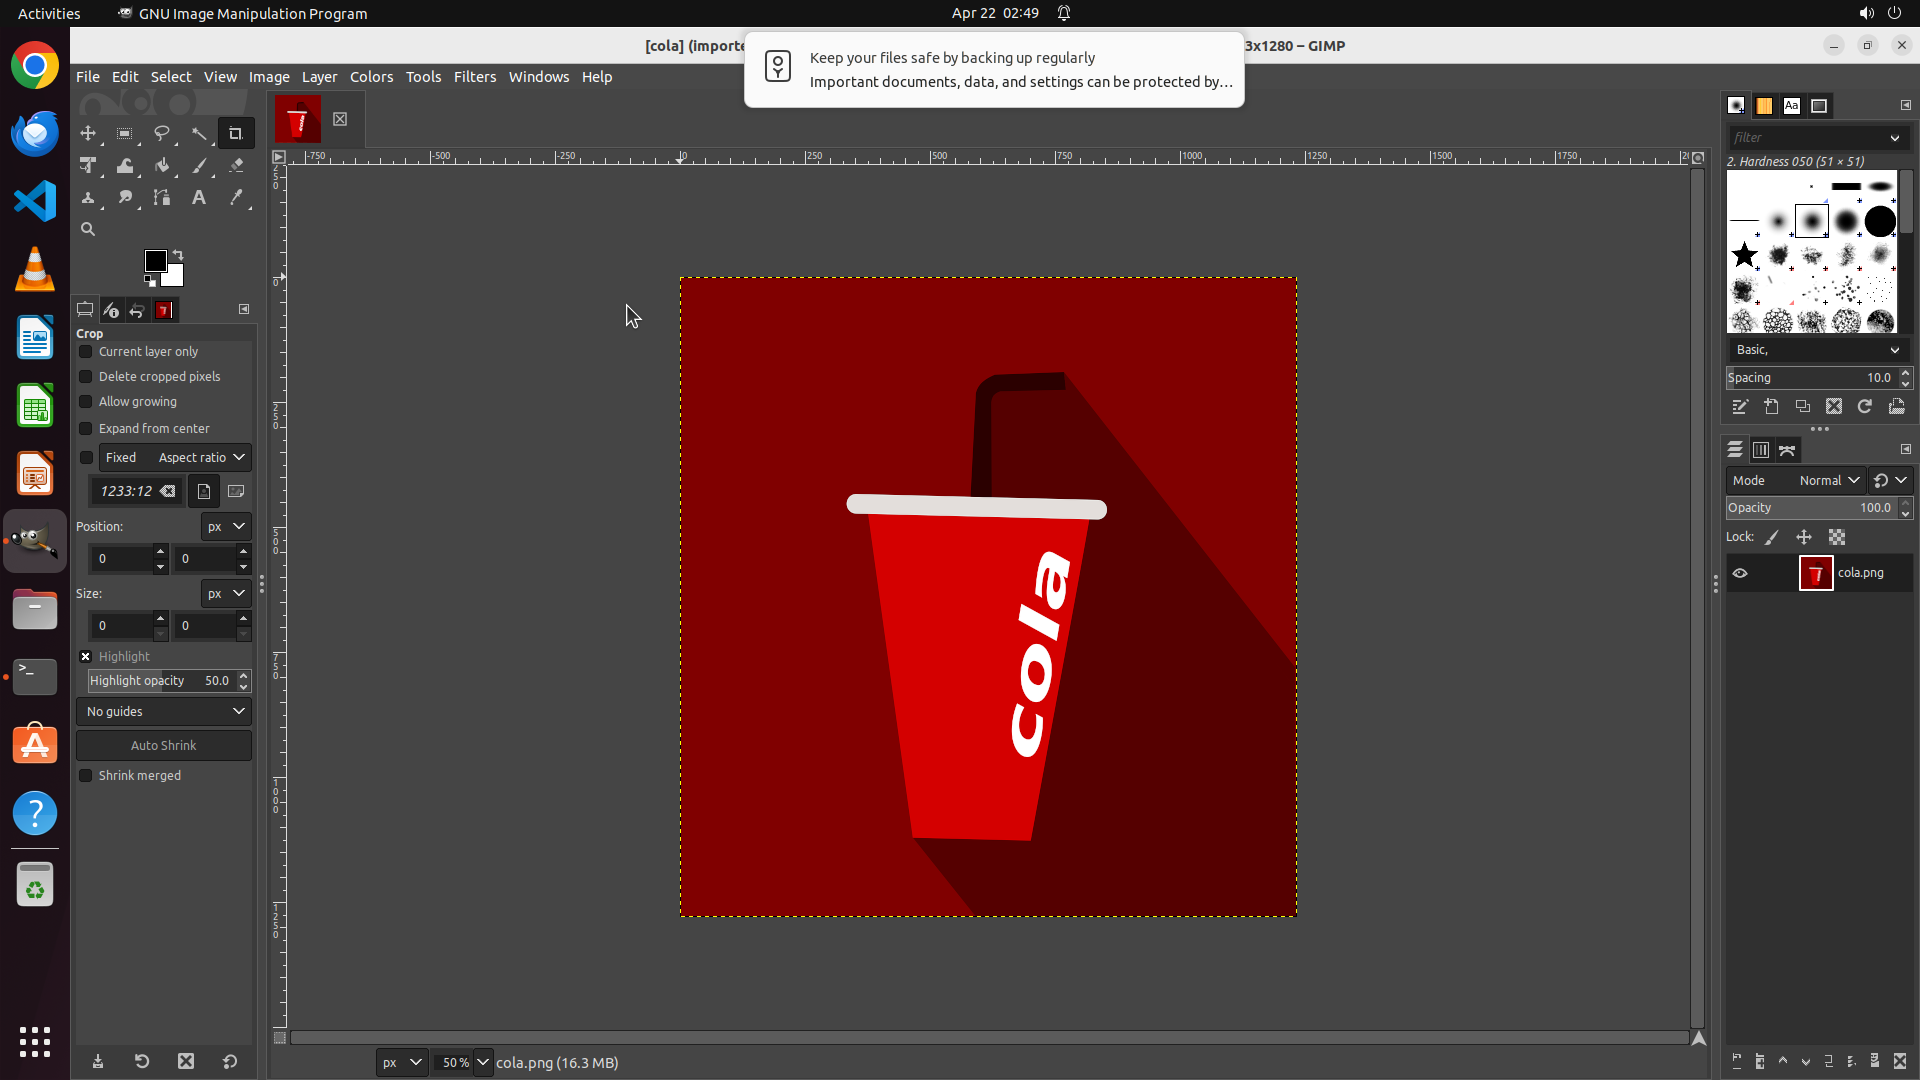Image resolution: width=1920 pixels, height=1080 pixels.
Task: Disable the Highlight checkbox
Action: (x=86, y=657)
